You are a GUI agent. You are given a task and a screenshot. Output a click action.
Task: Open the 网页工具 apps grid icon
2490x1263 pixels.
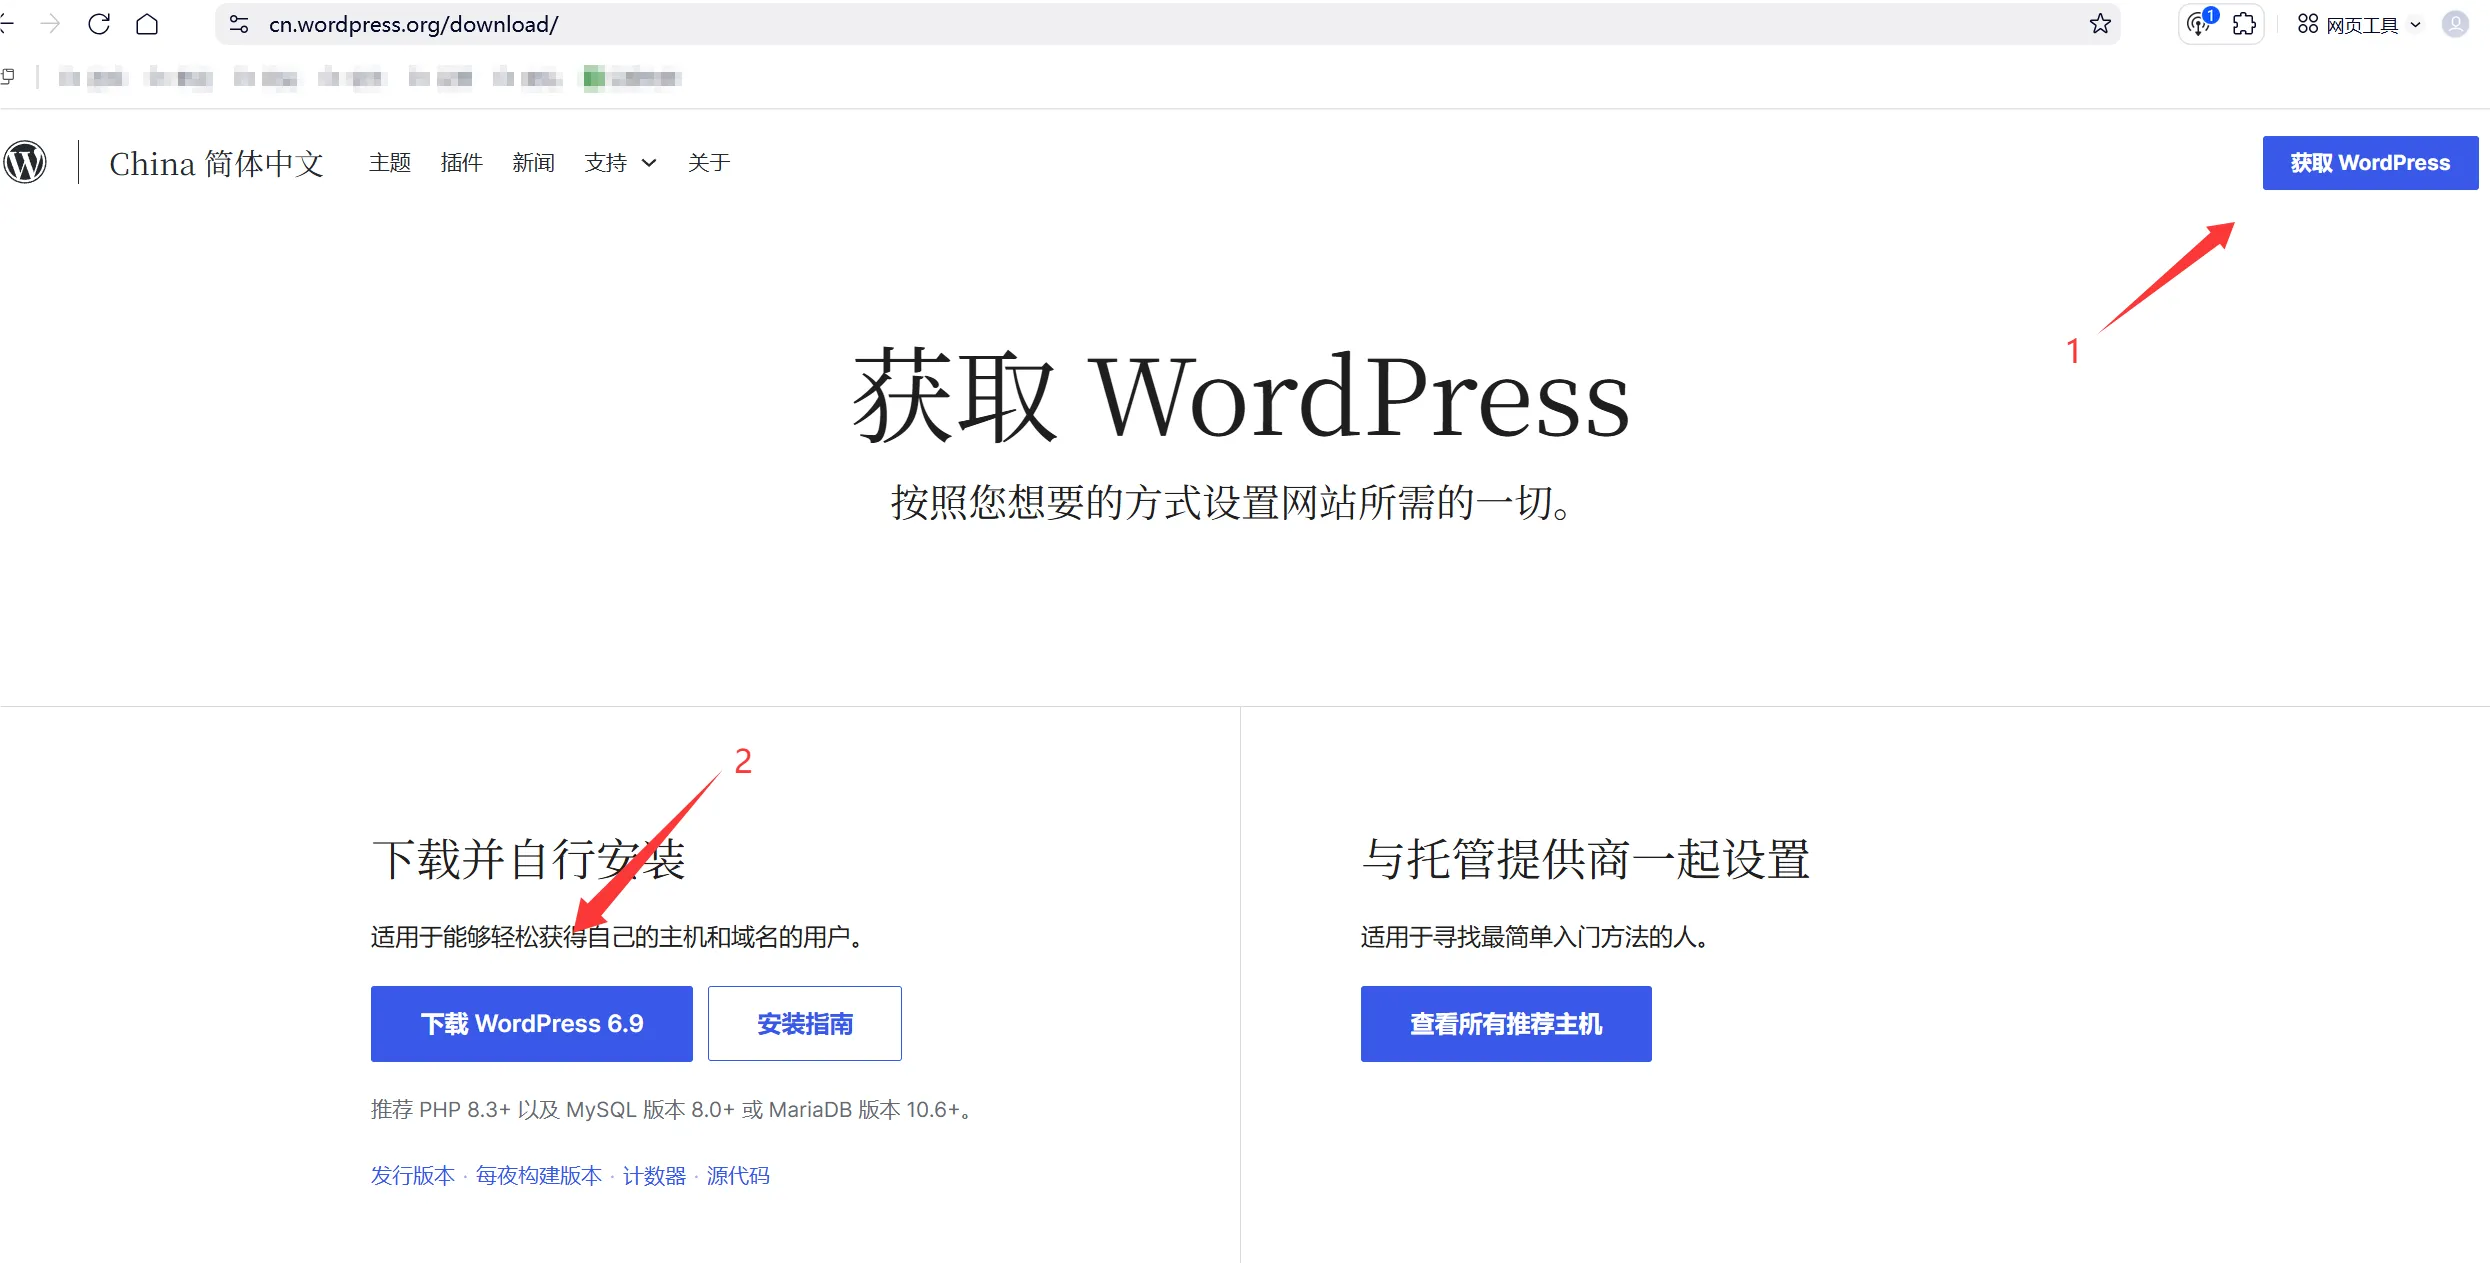2306,24
